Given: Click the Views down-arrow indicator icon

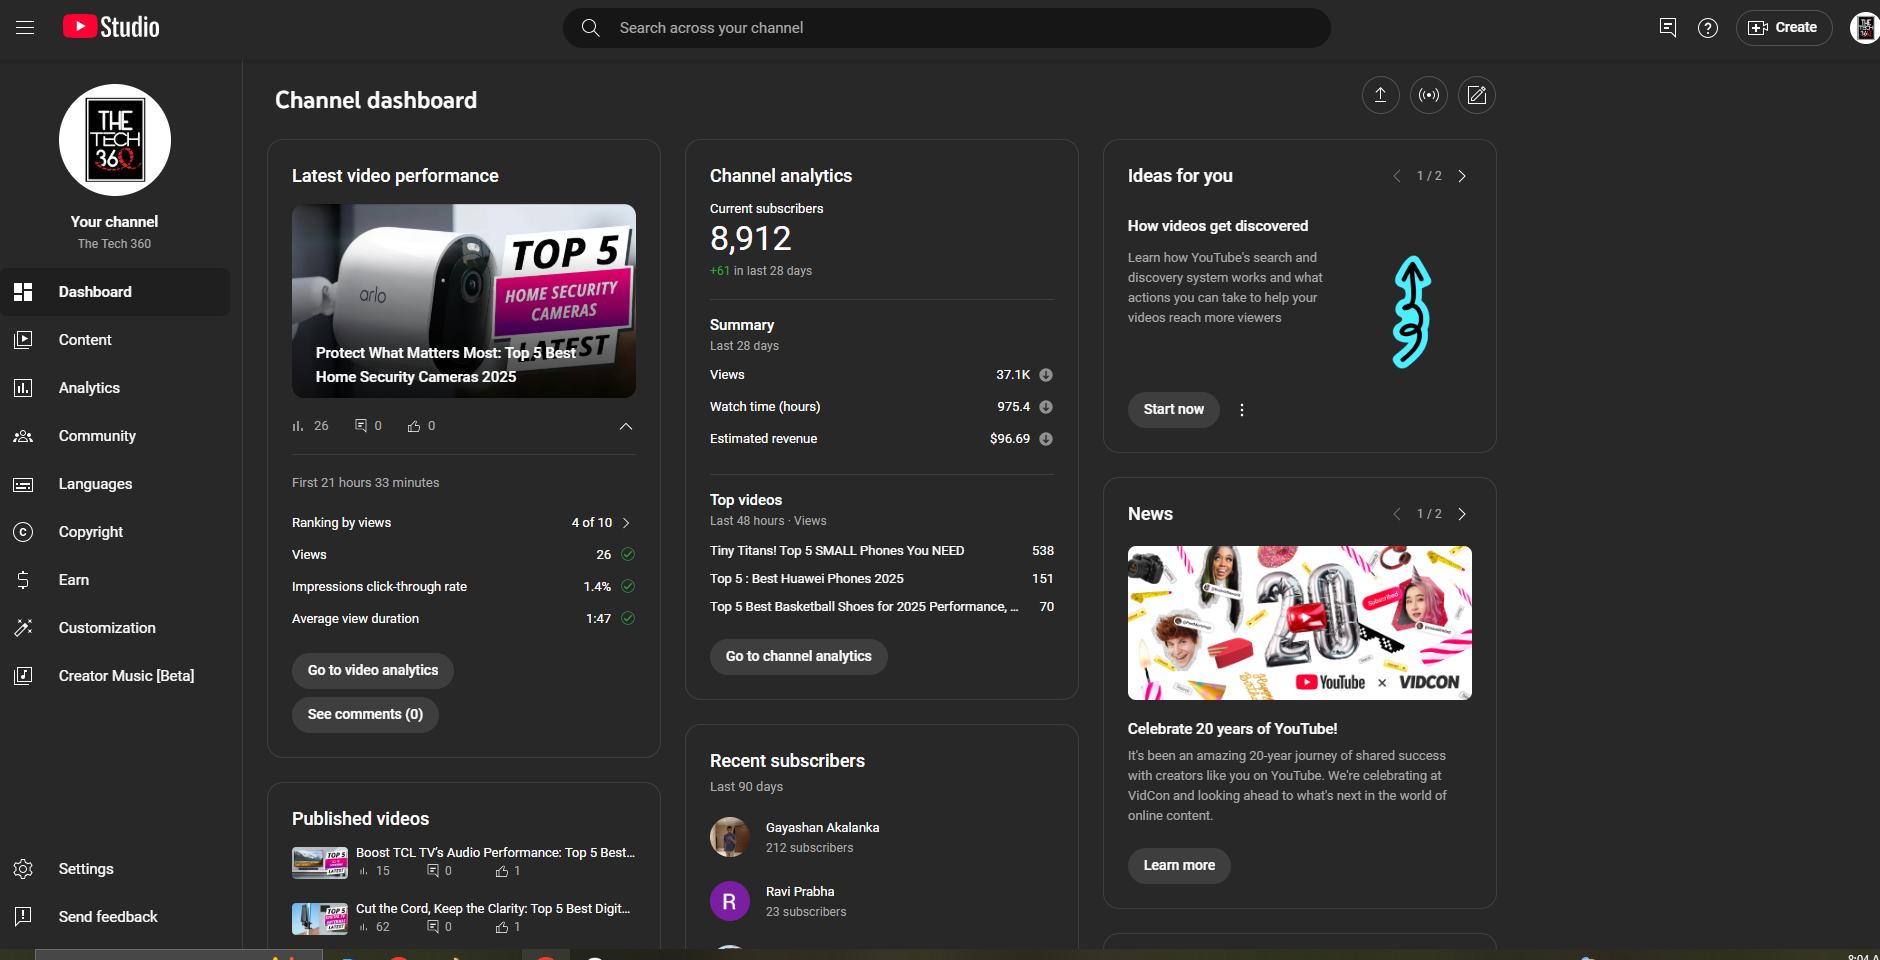Looking at the screenshot, I should point(1046,375).
